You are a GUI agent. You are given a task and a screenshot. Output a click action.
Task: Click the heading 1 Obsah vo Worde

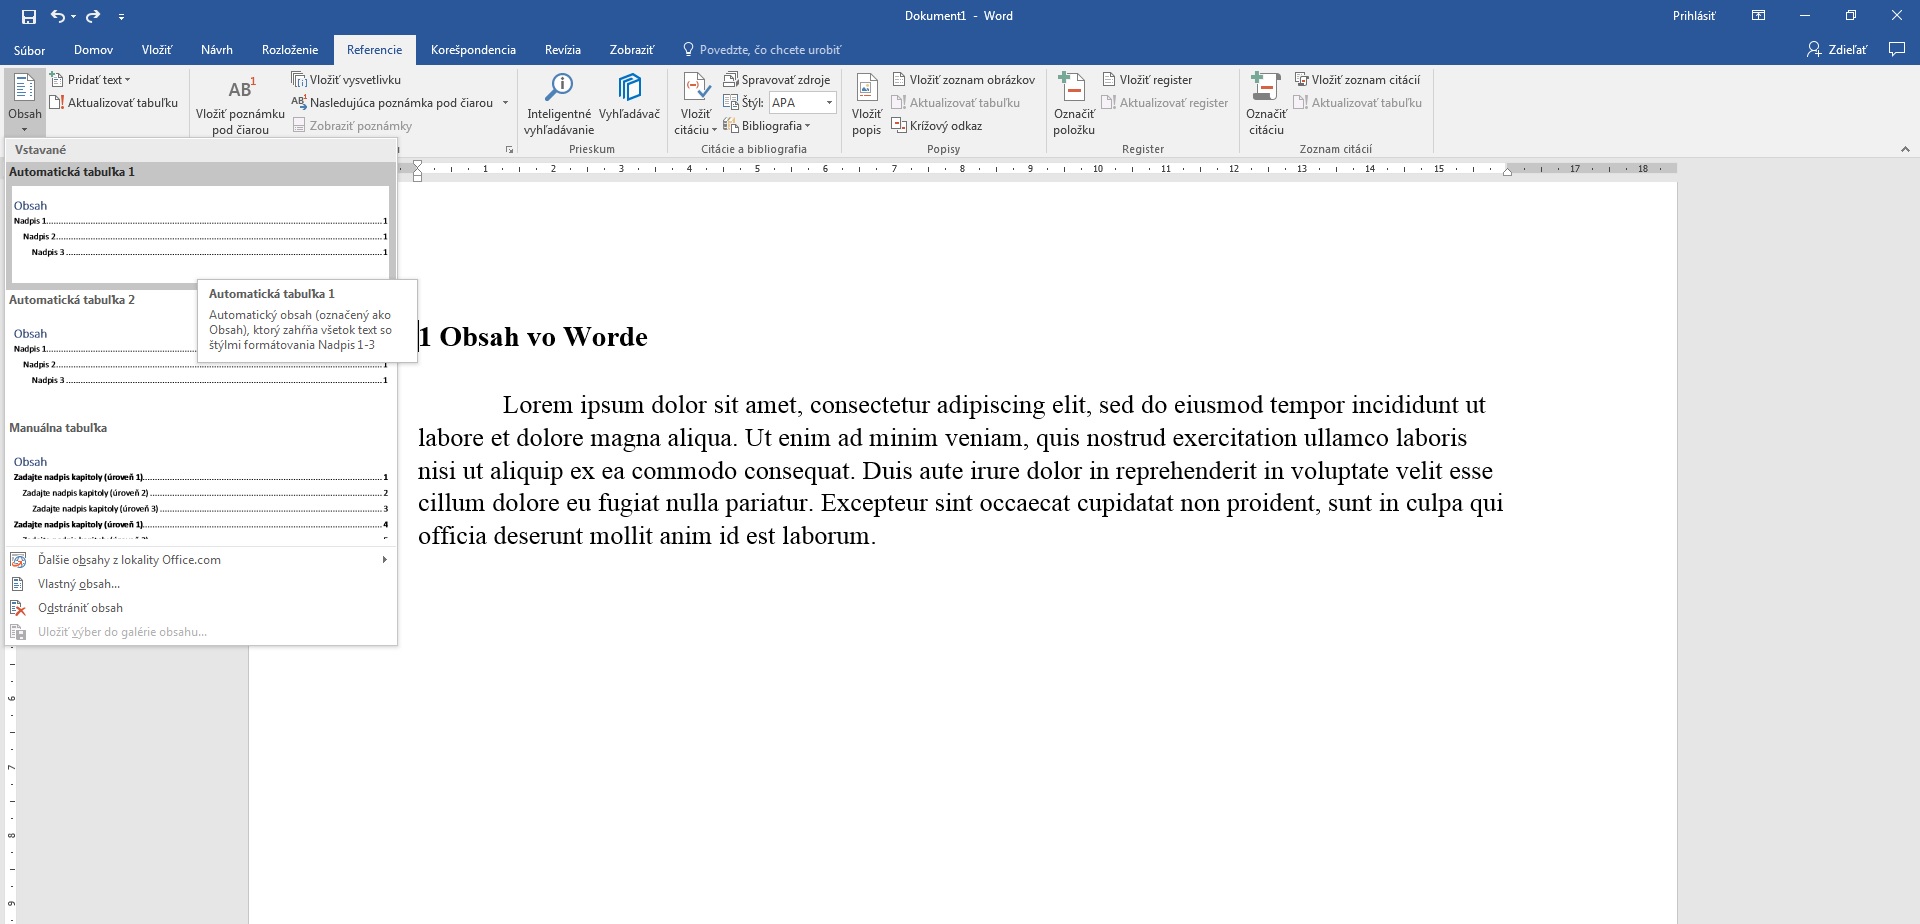(x=533, y=337)
